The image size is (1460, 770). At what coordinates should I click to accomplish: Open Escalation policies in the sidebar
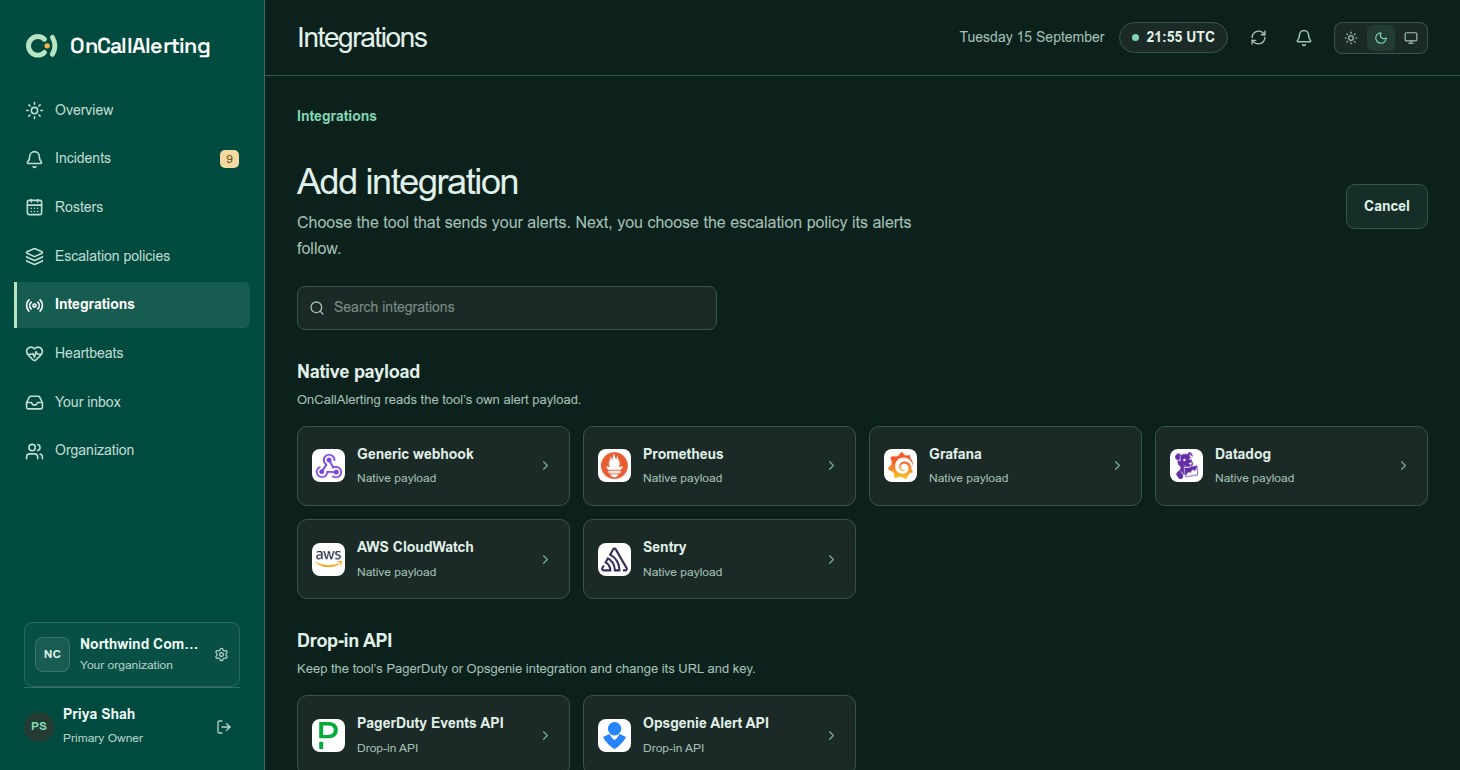pyautogui.click(x=132, y=256)
